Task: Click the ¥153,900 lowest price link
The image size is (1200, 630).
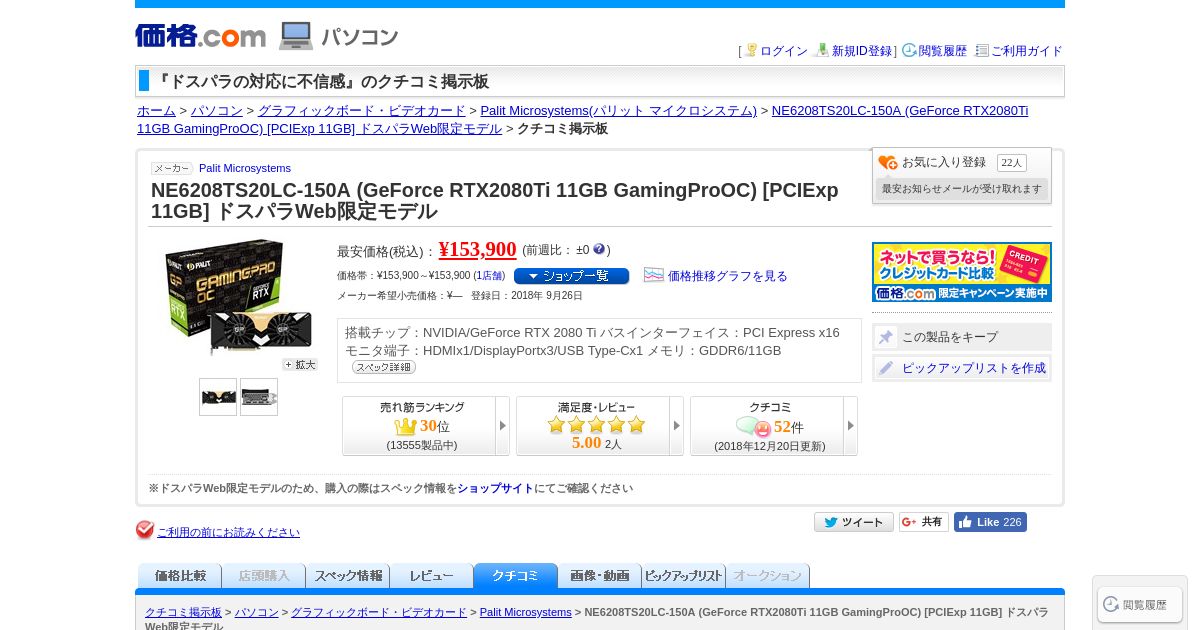Action: (x=478, y=249)
